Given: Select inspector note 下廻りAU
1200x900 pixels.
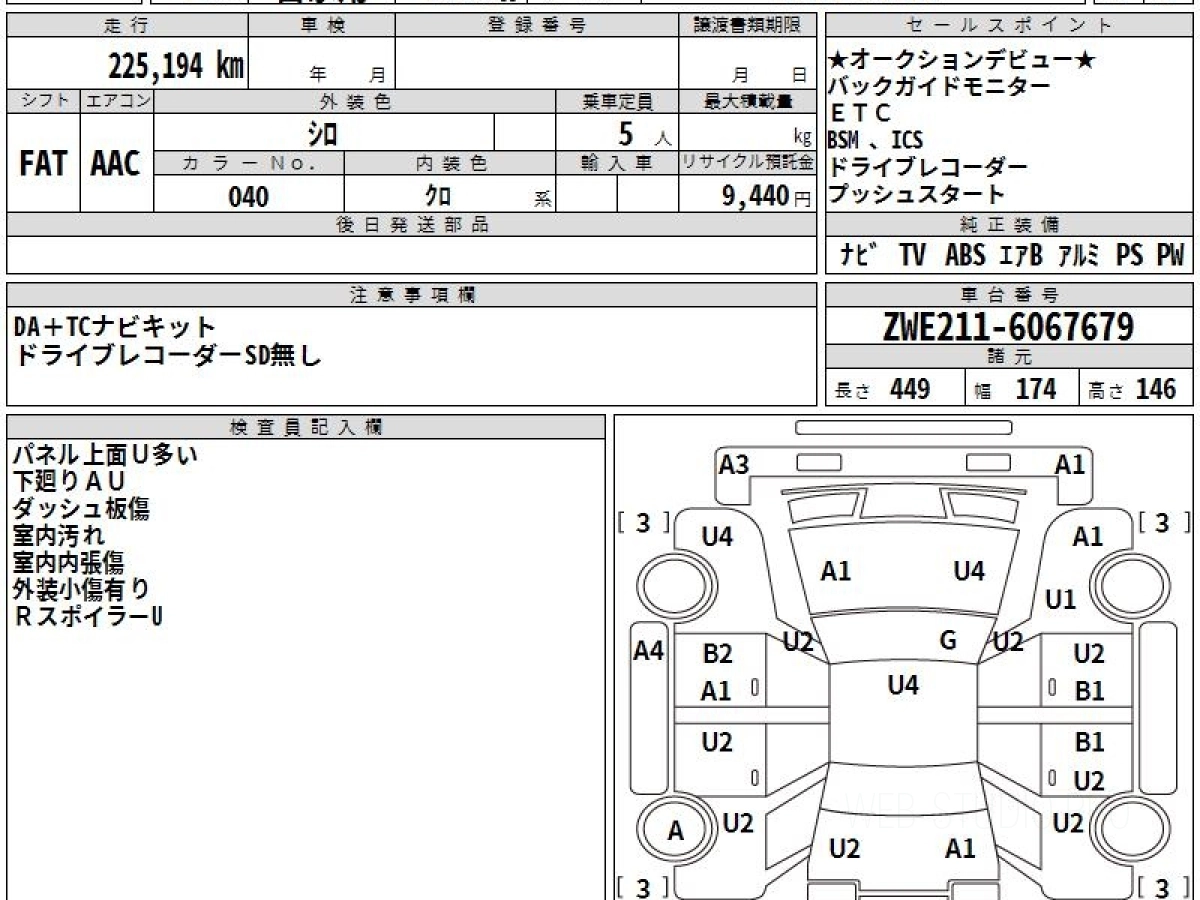Looking at the screenshot, I should (69, 482).
